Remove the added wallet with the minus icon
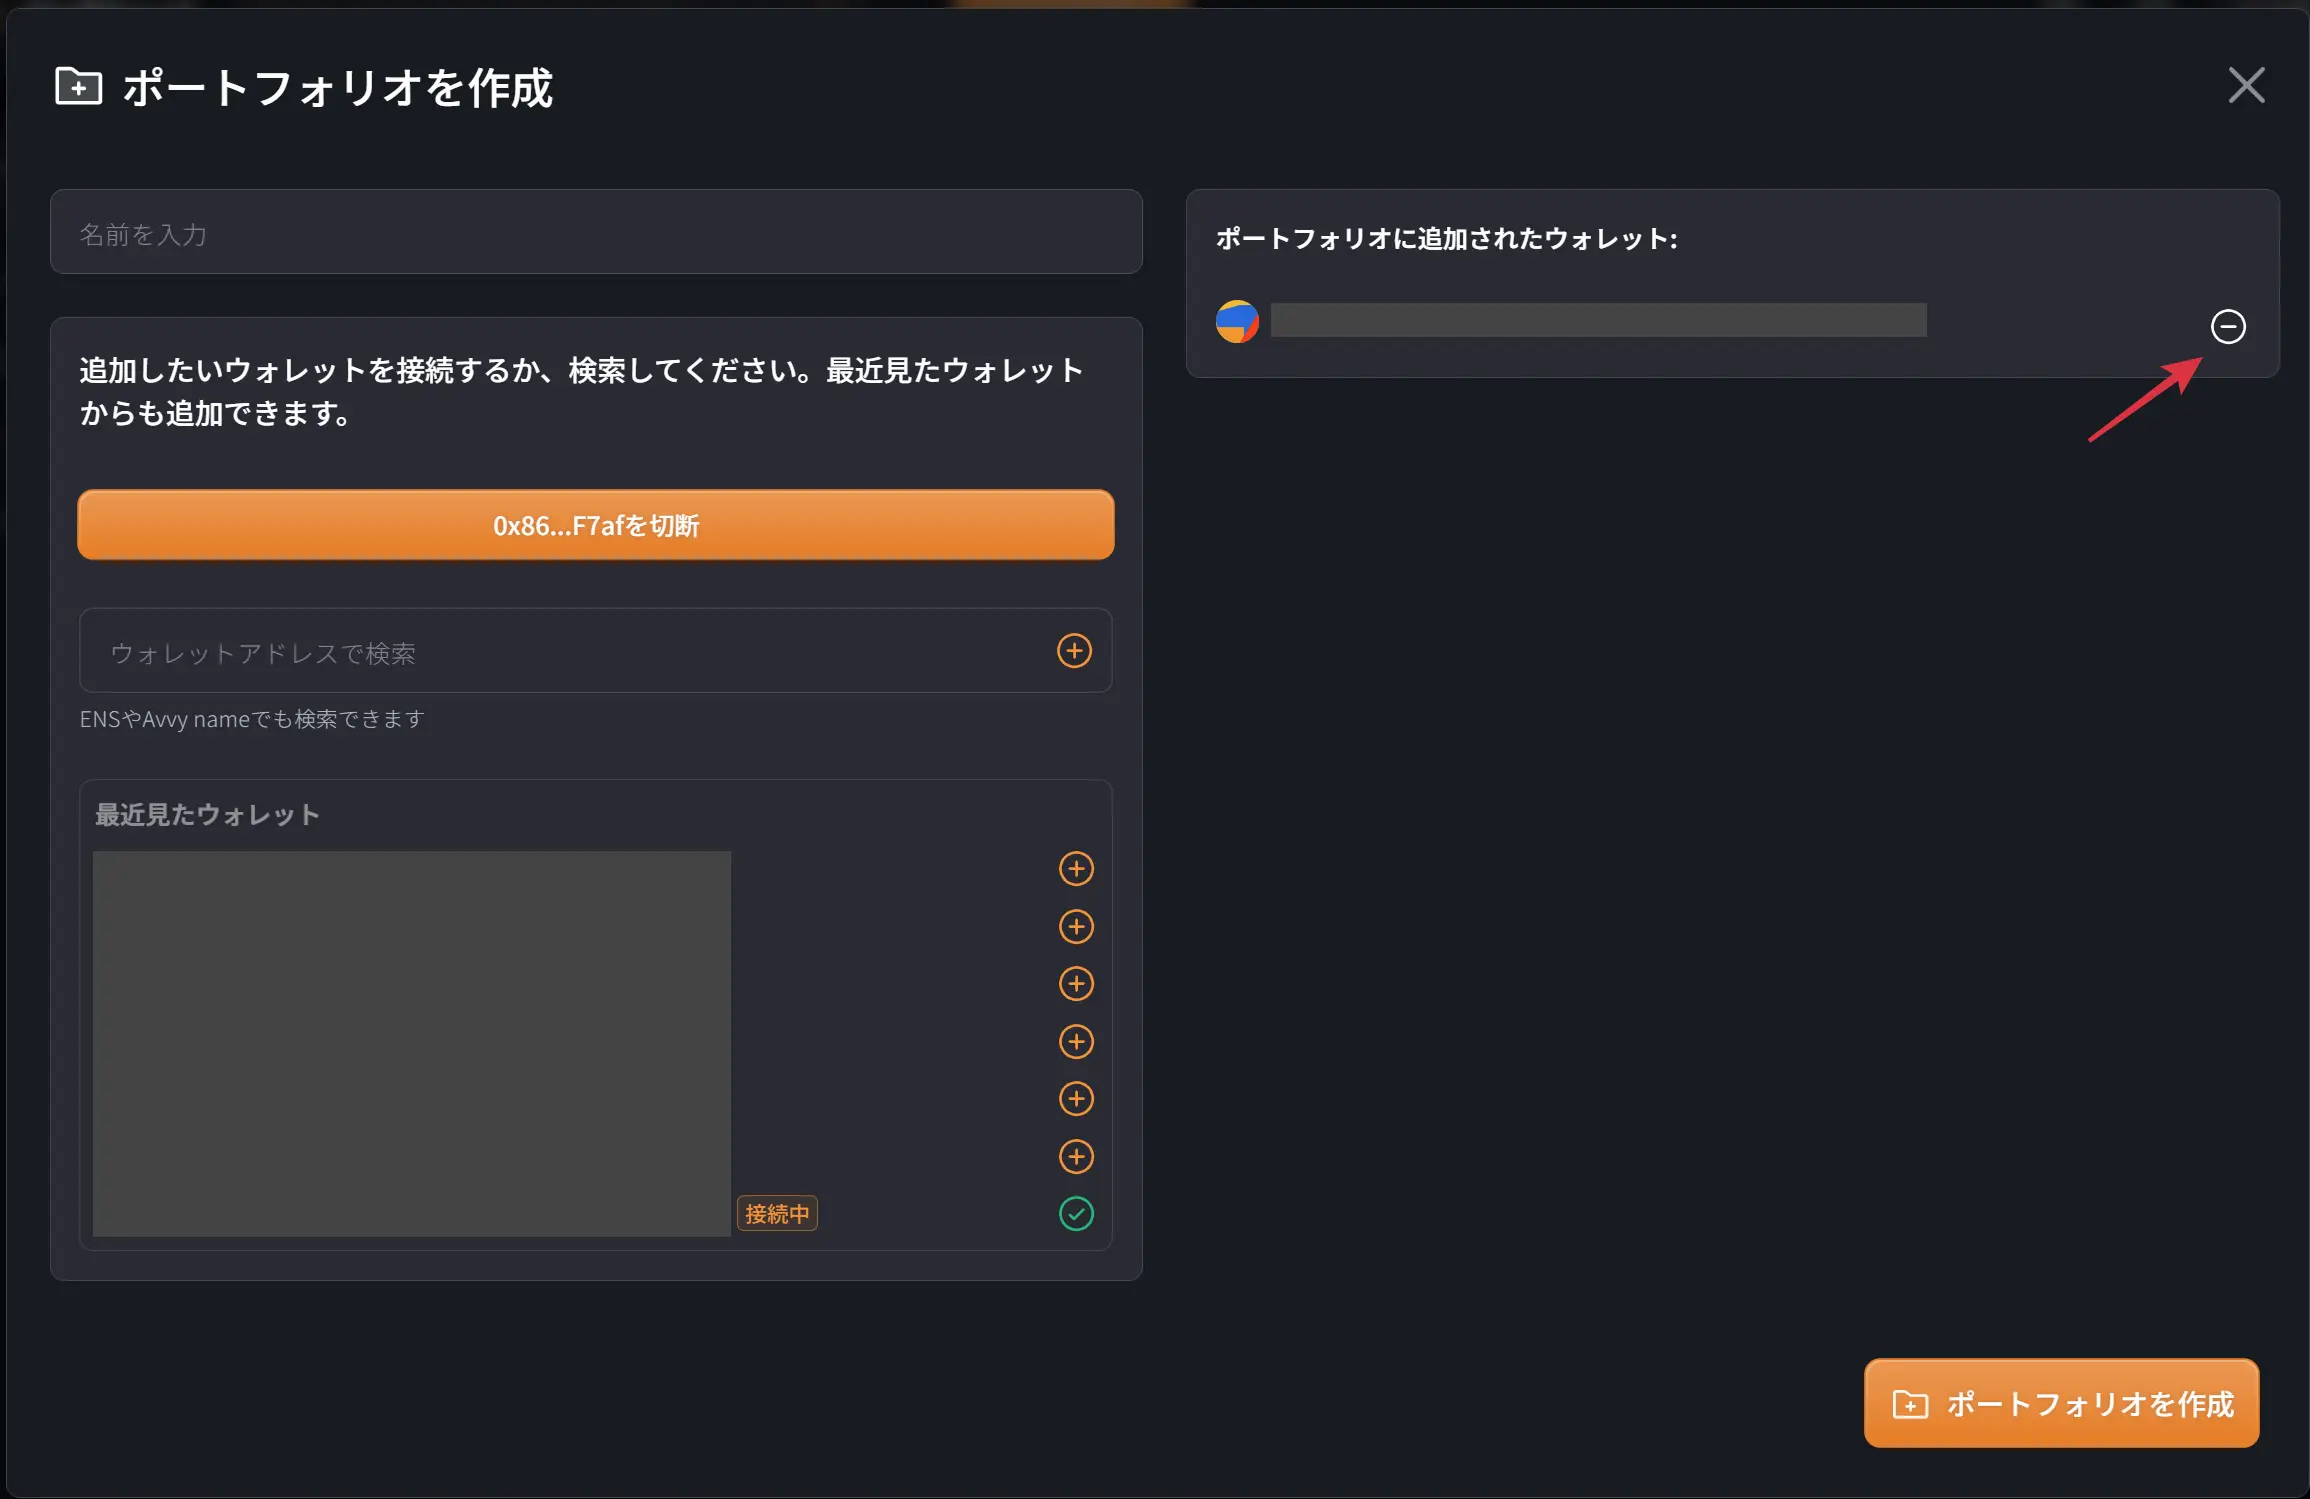This screenshot has width=2310, height=1499. [2227, 326]
